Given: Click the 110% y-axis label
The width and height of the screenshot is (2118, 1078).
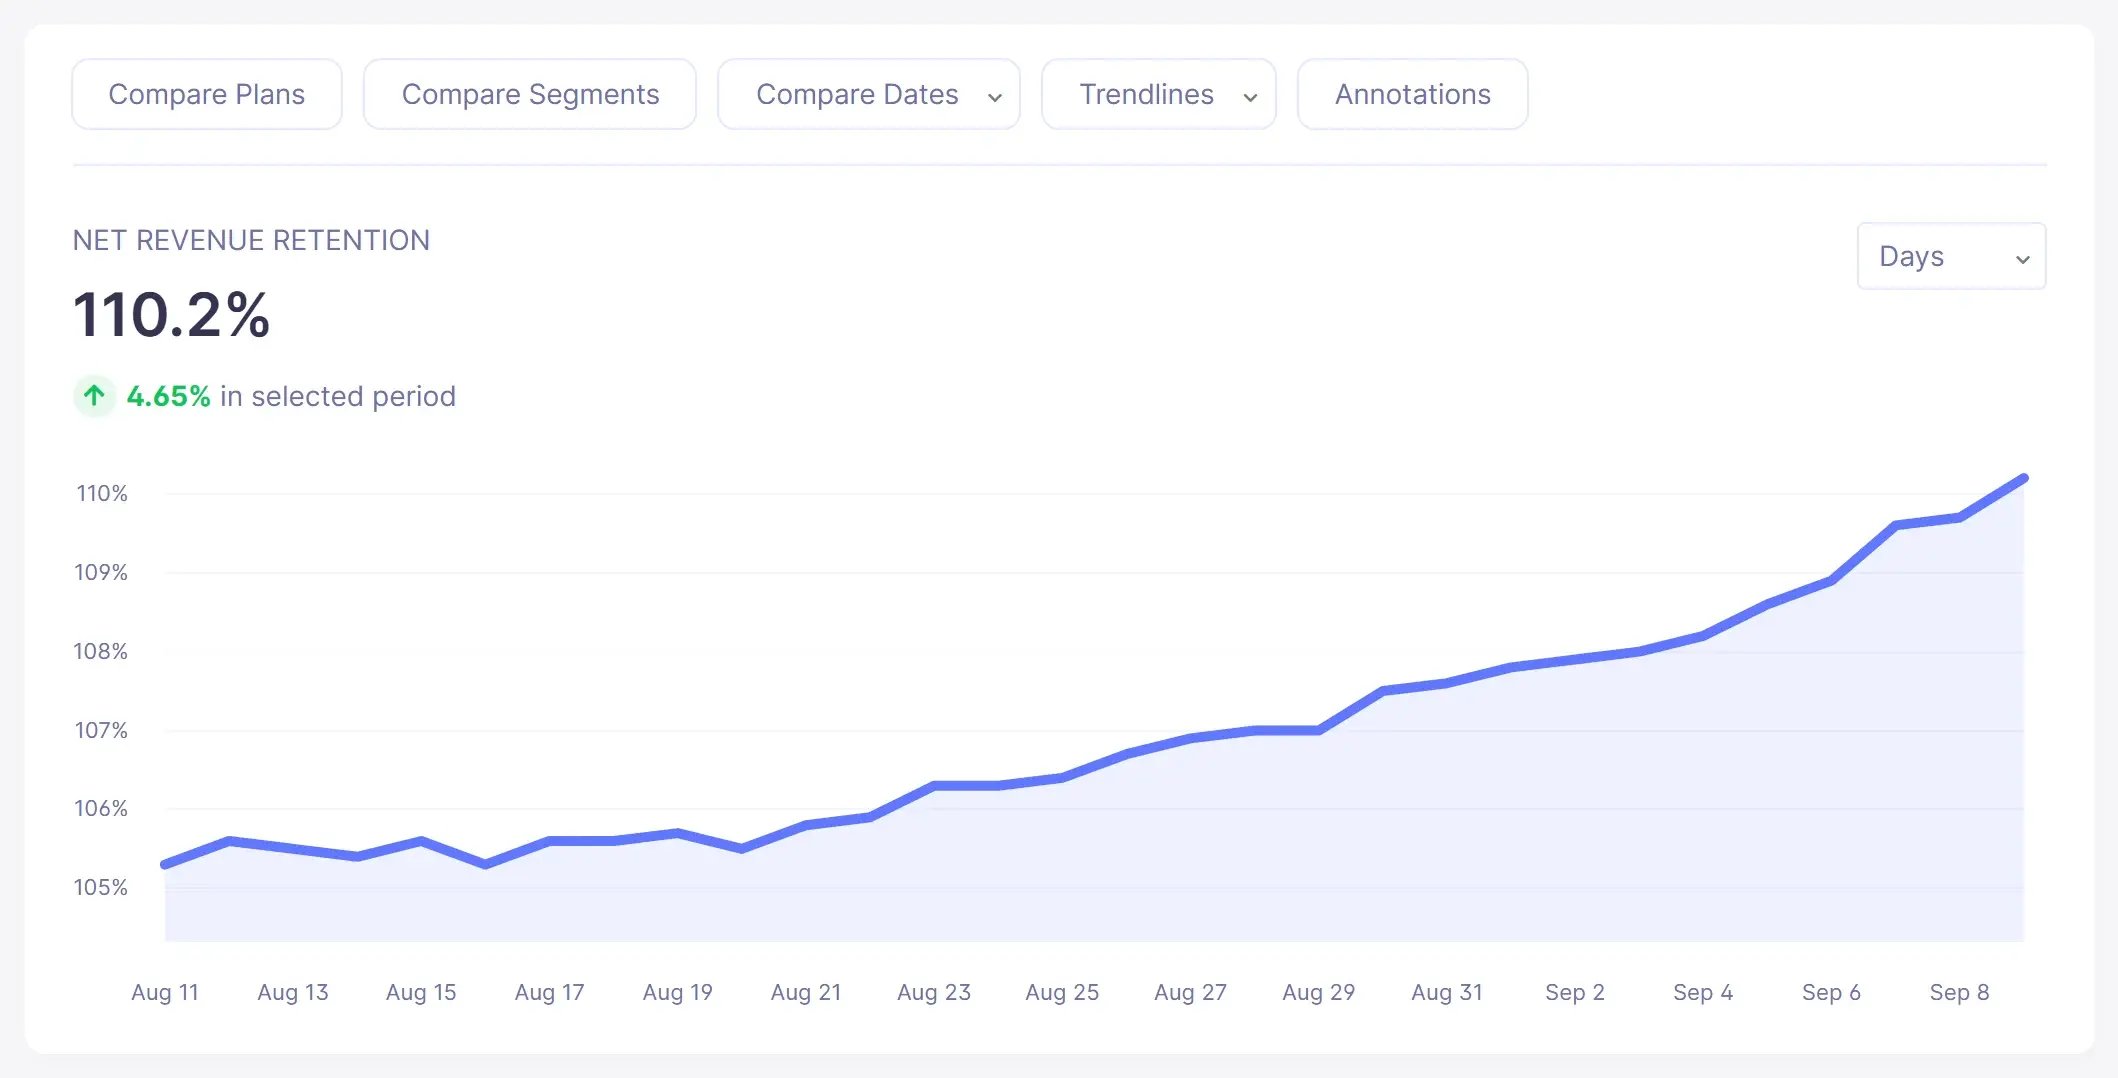Looking at the screenshot, I should (102, 493).
